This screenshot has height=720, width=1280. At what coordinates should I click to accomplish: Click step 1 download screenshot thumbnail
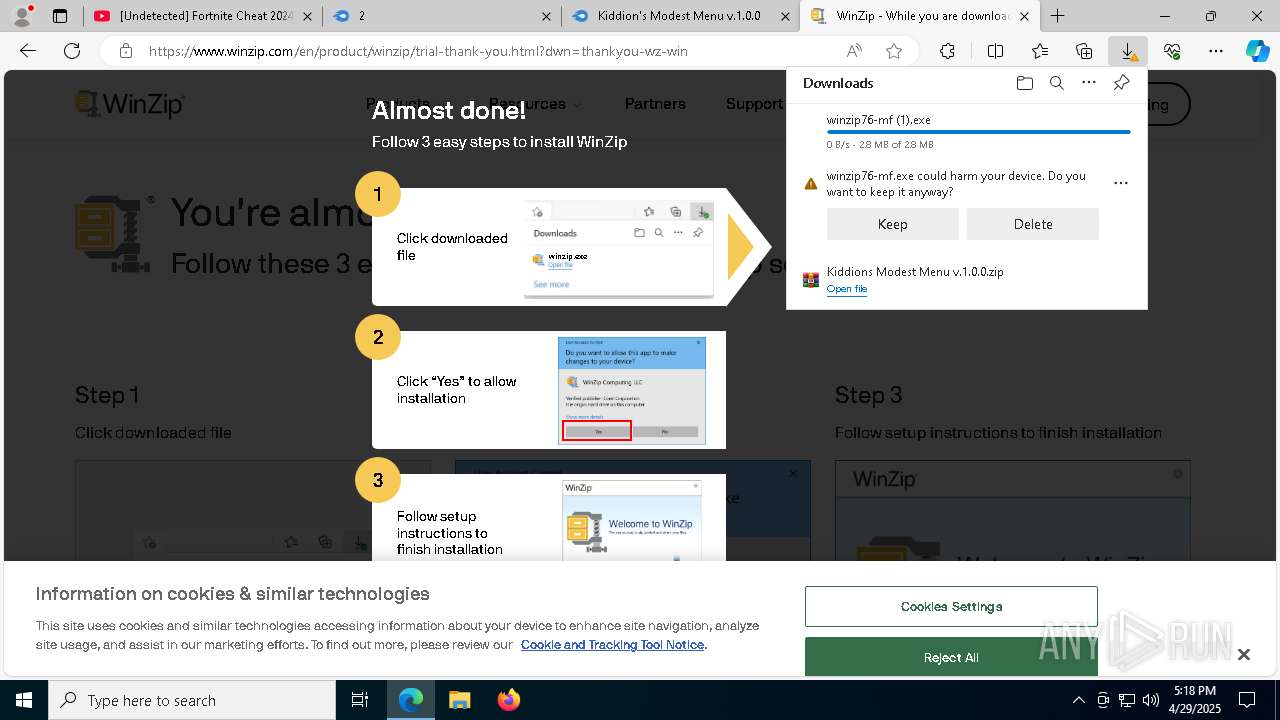point(619,248)
